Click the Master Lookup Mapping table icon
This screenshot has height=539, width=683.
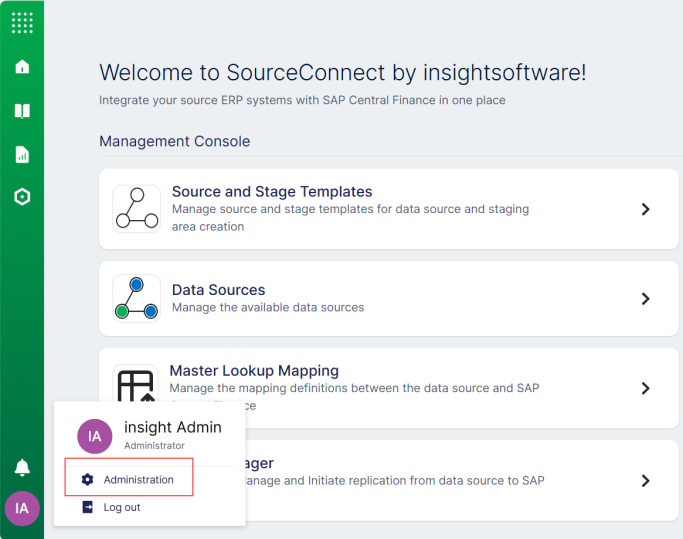click(136, 384)
